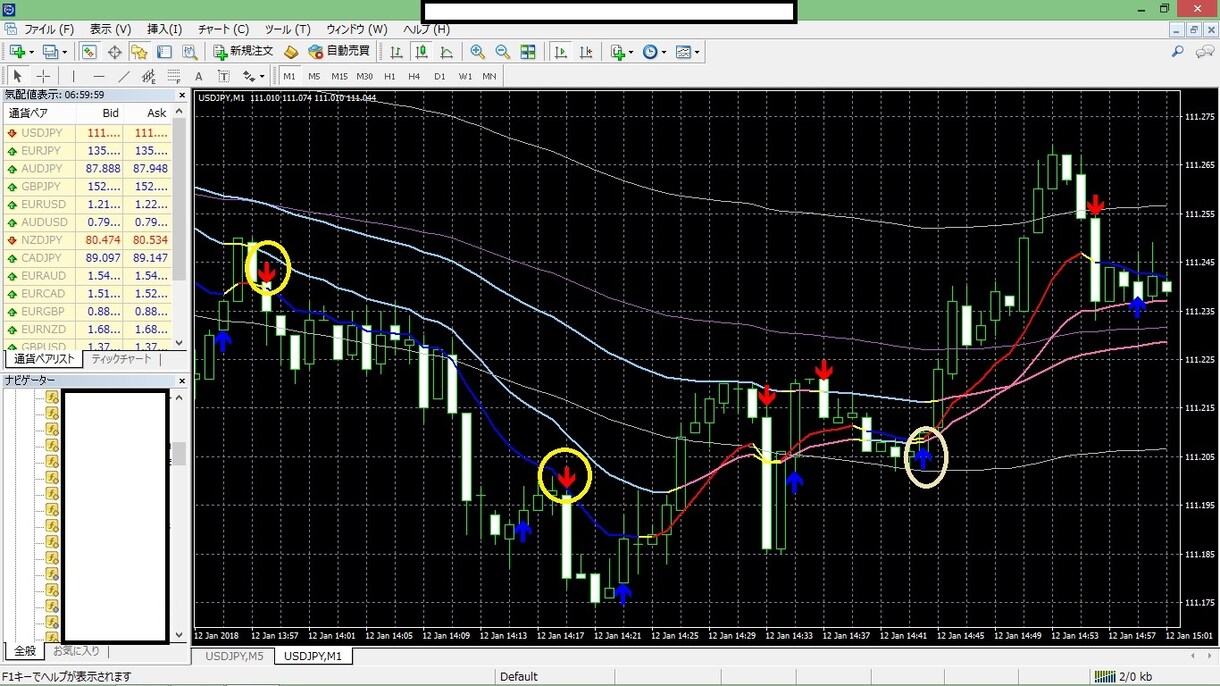This screenshot has width=1220, height=686.
Task: Pick the vertical line drawing tool
Action: point(74,76)
